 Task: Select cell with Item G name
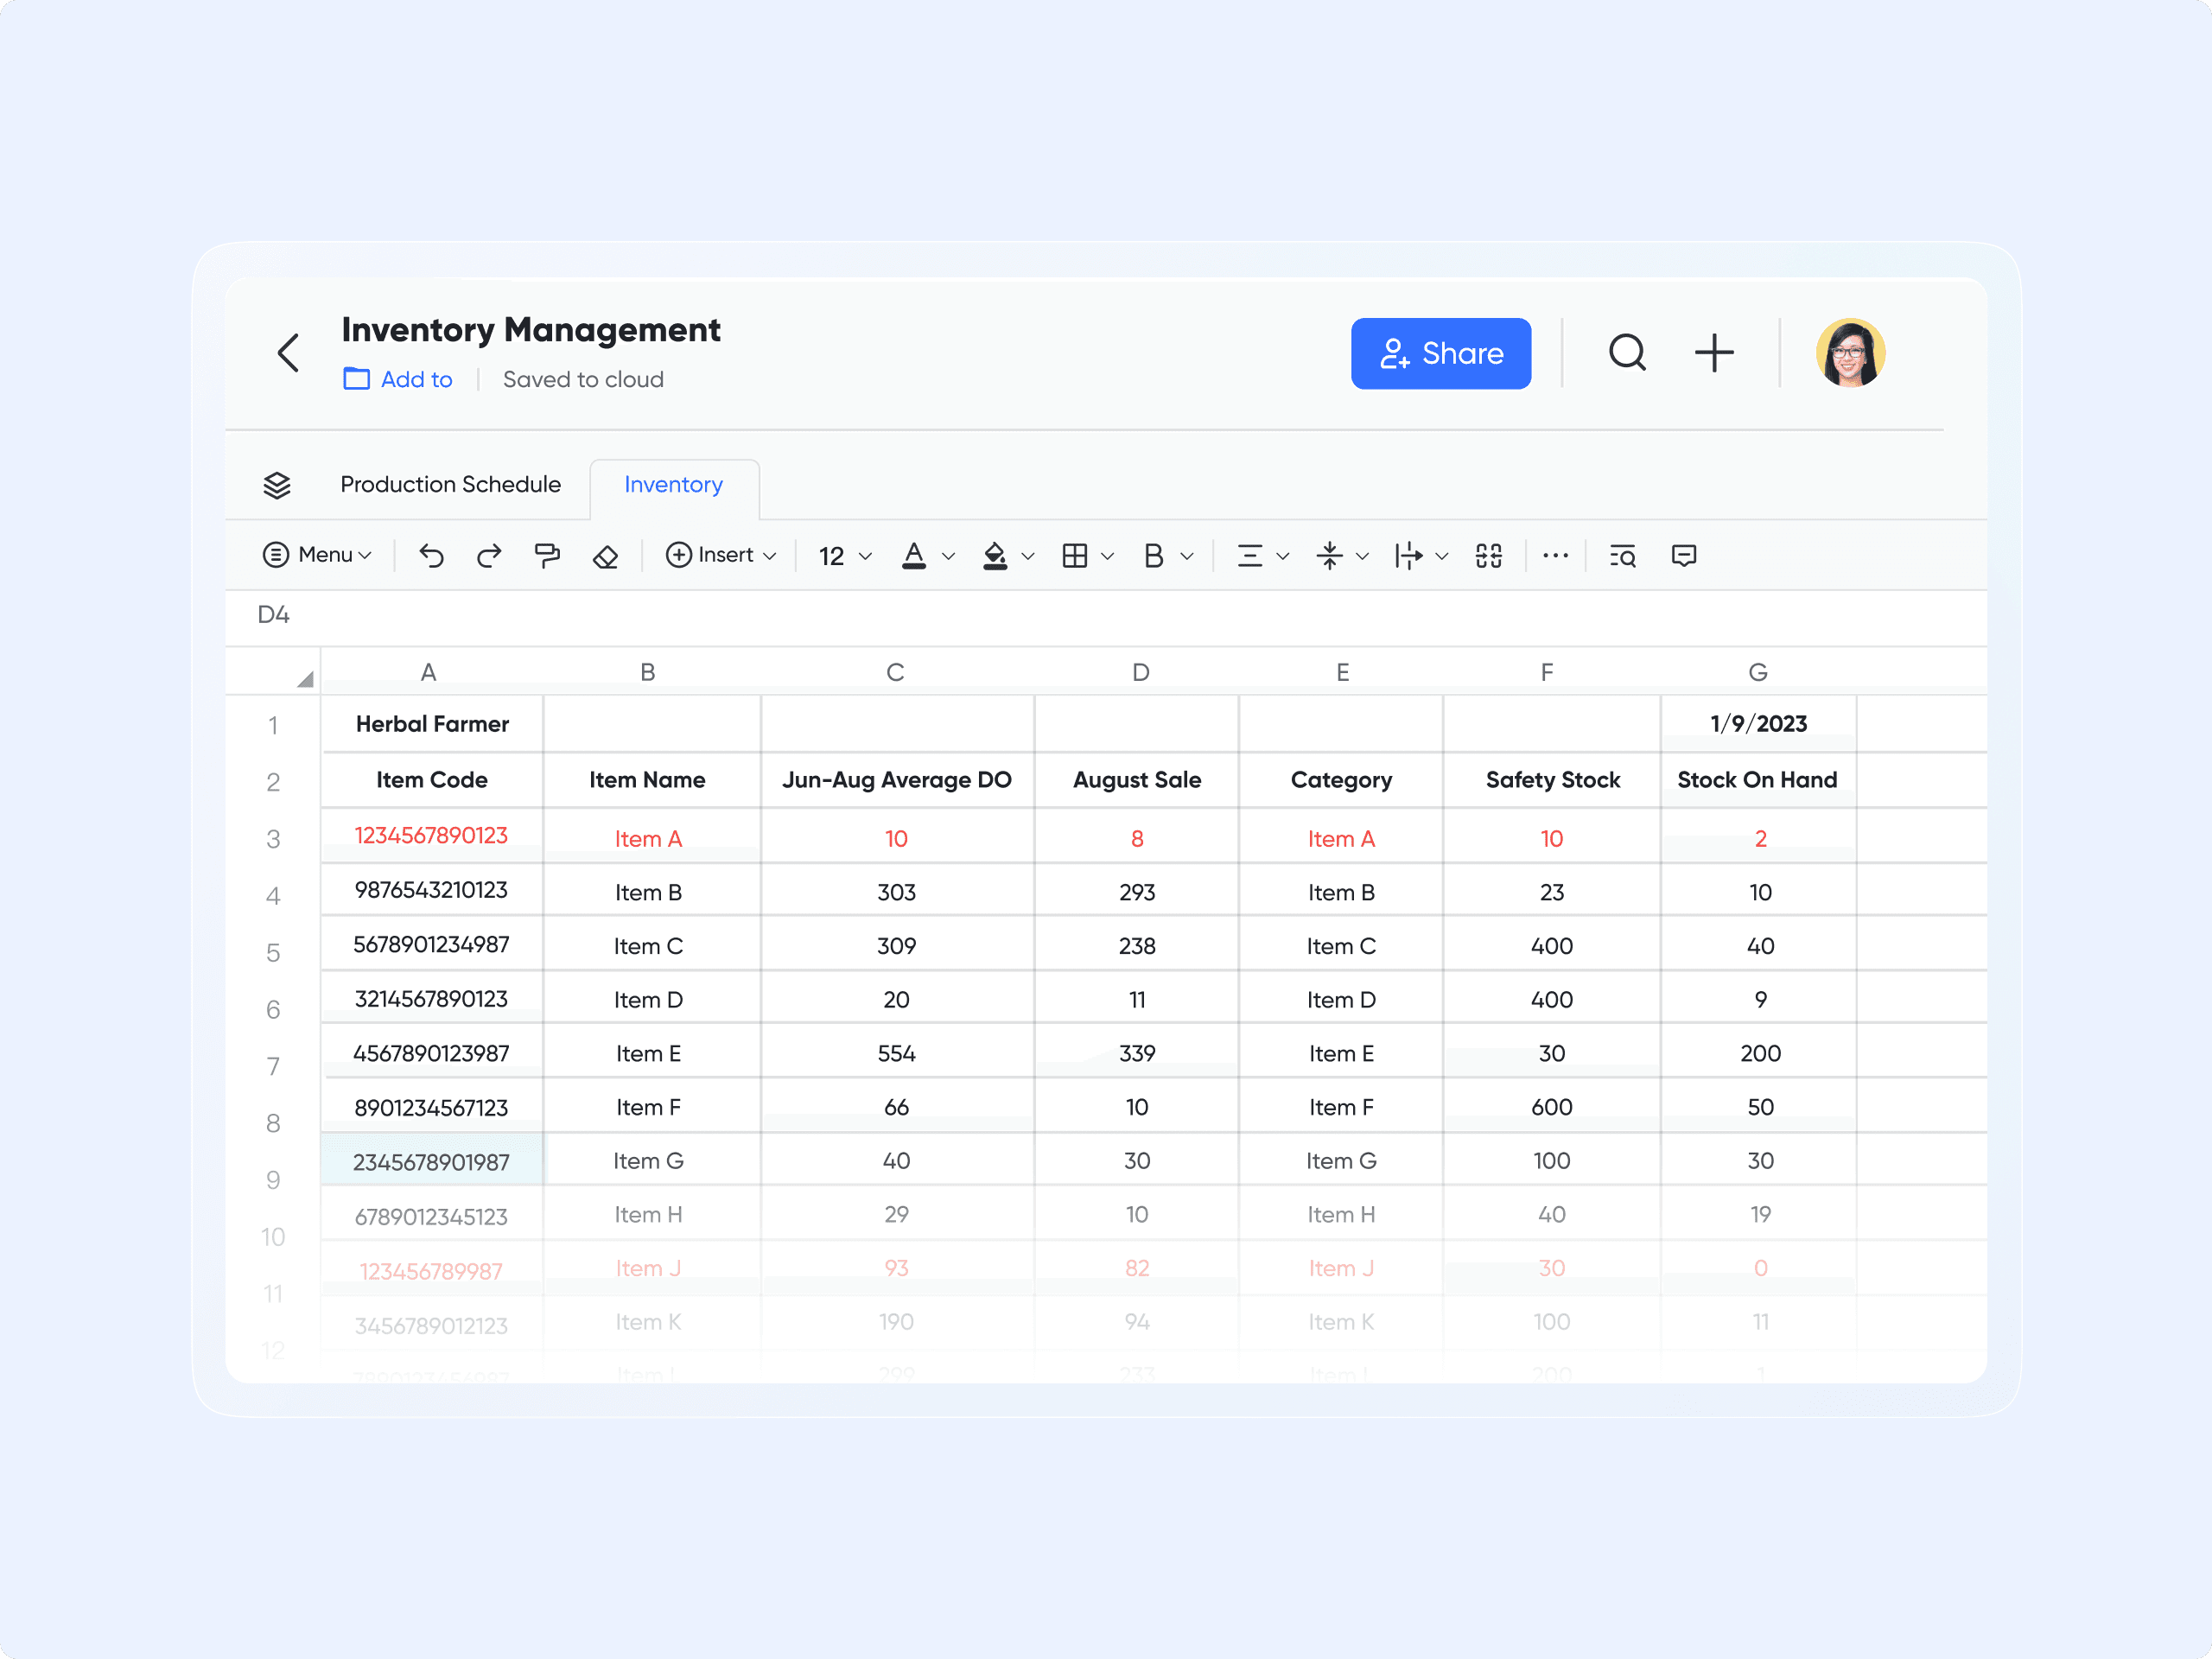tap(648, 1160)
